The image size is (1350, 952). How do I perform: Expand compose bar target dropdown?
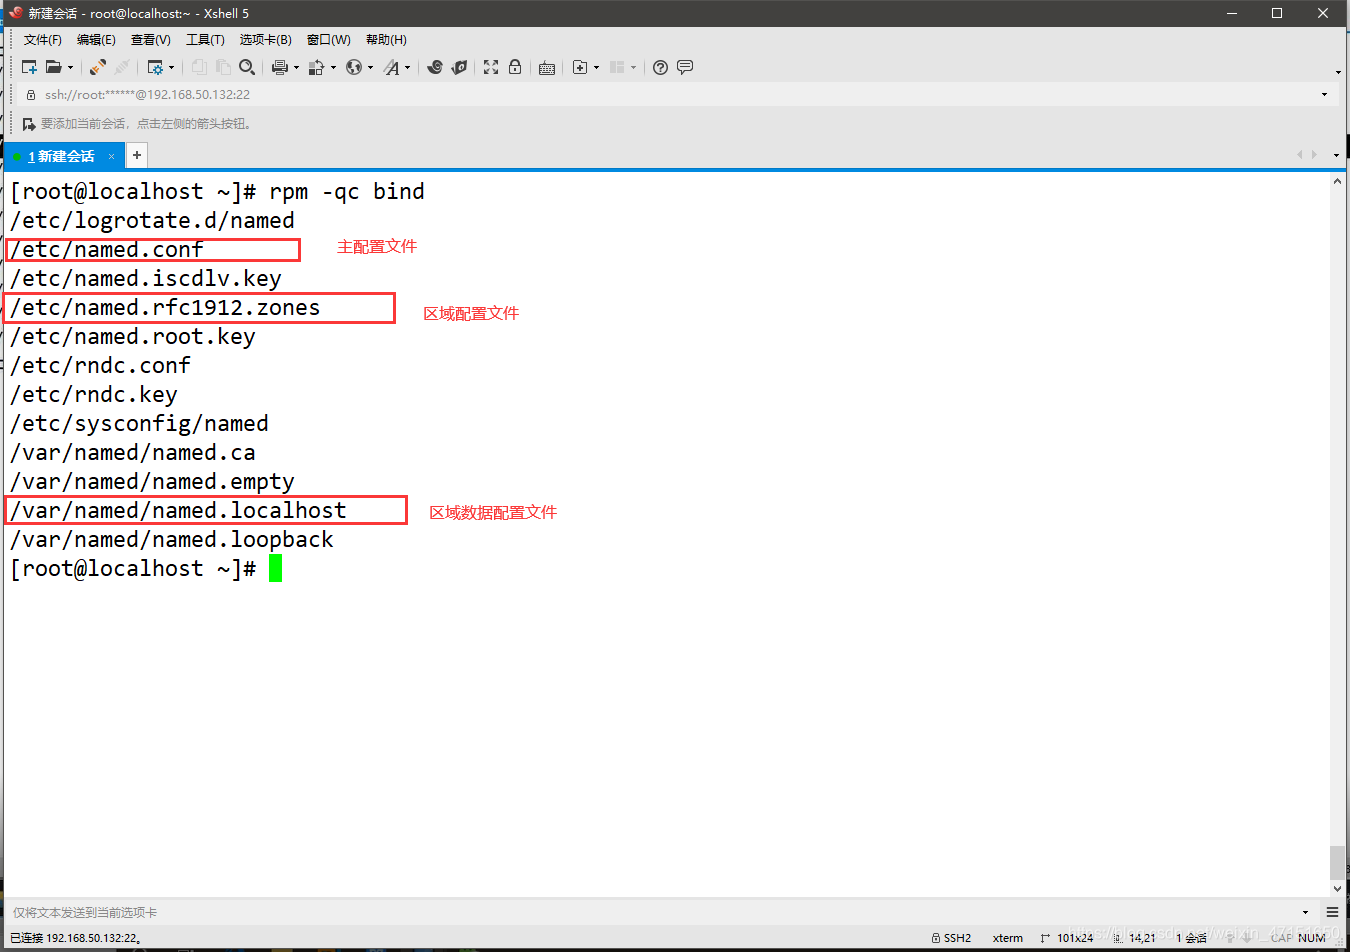tap(1306, 912)
